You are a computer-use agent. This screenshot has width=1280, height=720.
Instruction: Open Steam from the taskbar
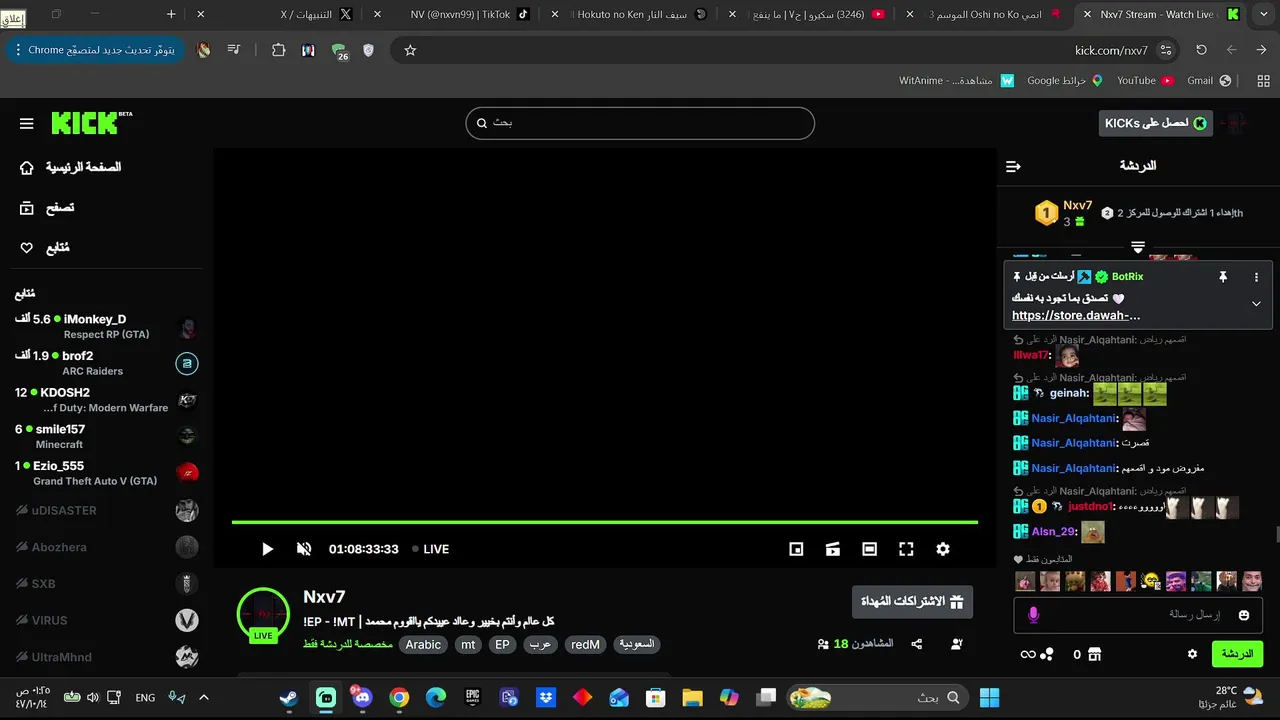[x=289, y=697]
